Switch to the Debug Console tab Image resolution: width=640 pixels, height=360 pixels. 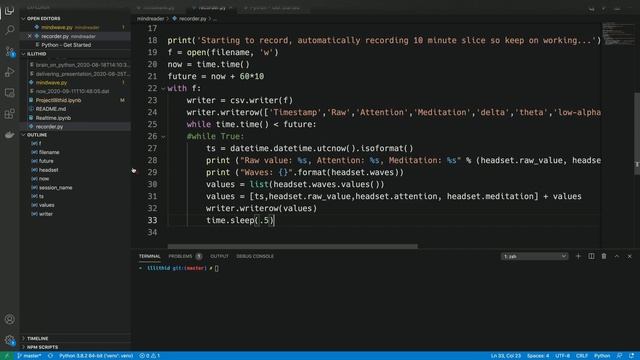point(255,256)
